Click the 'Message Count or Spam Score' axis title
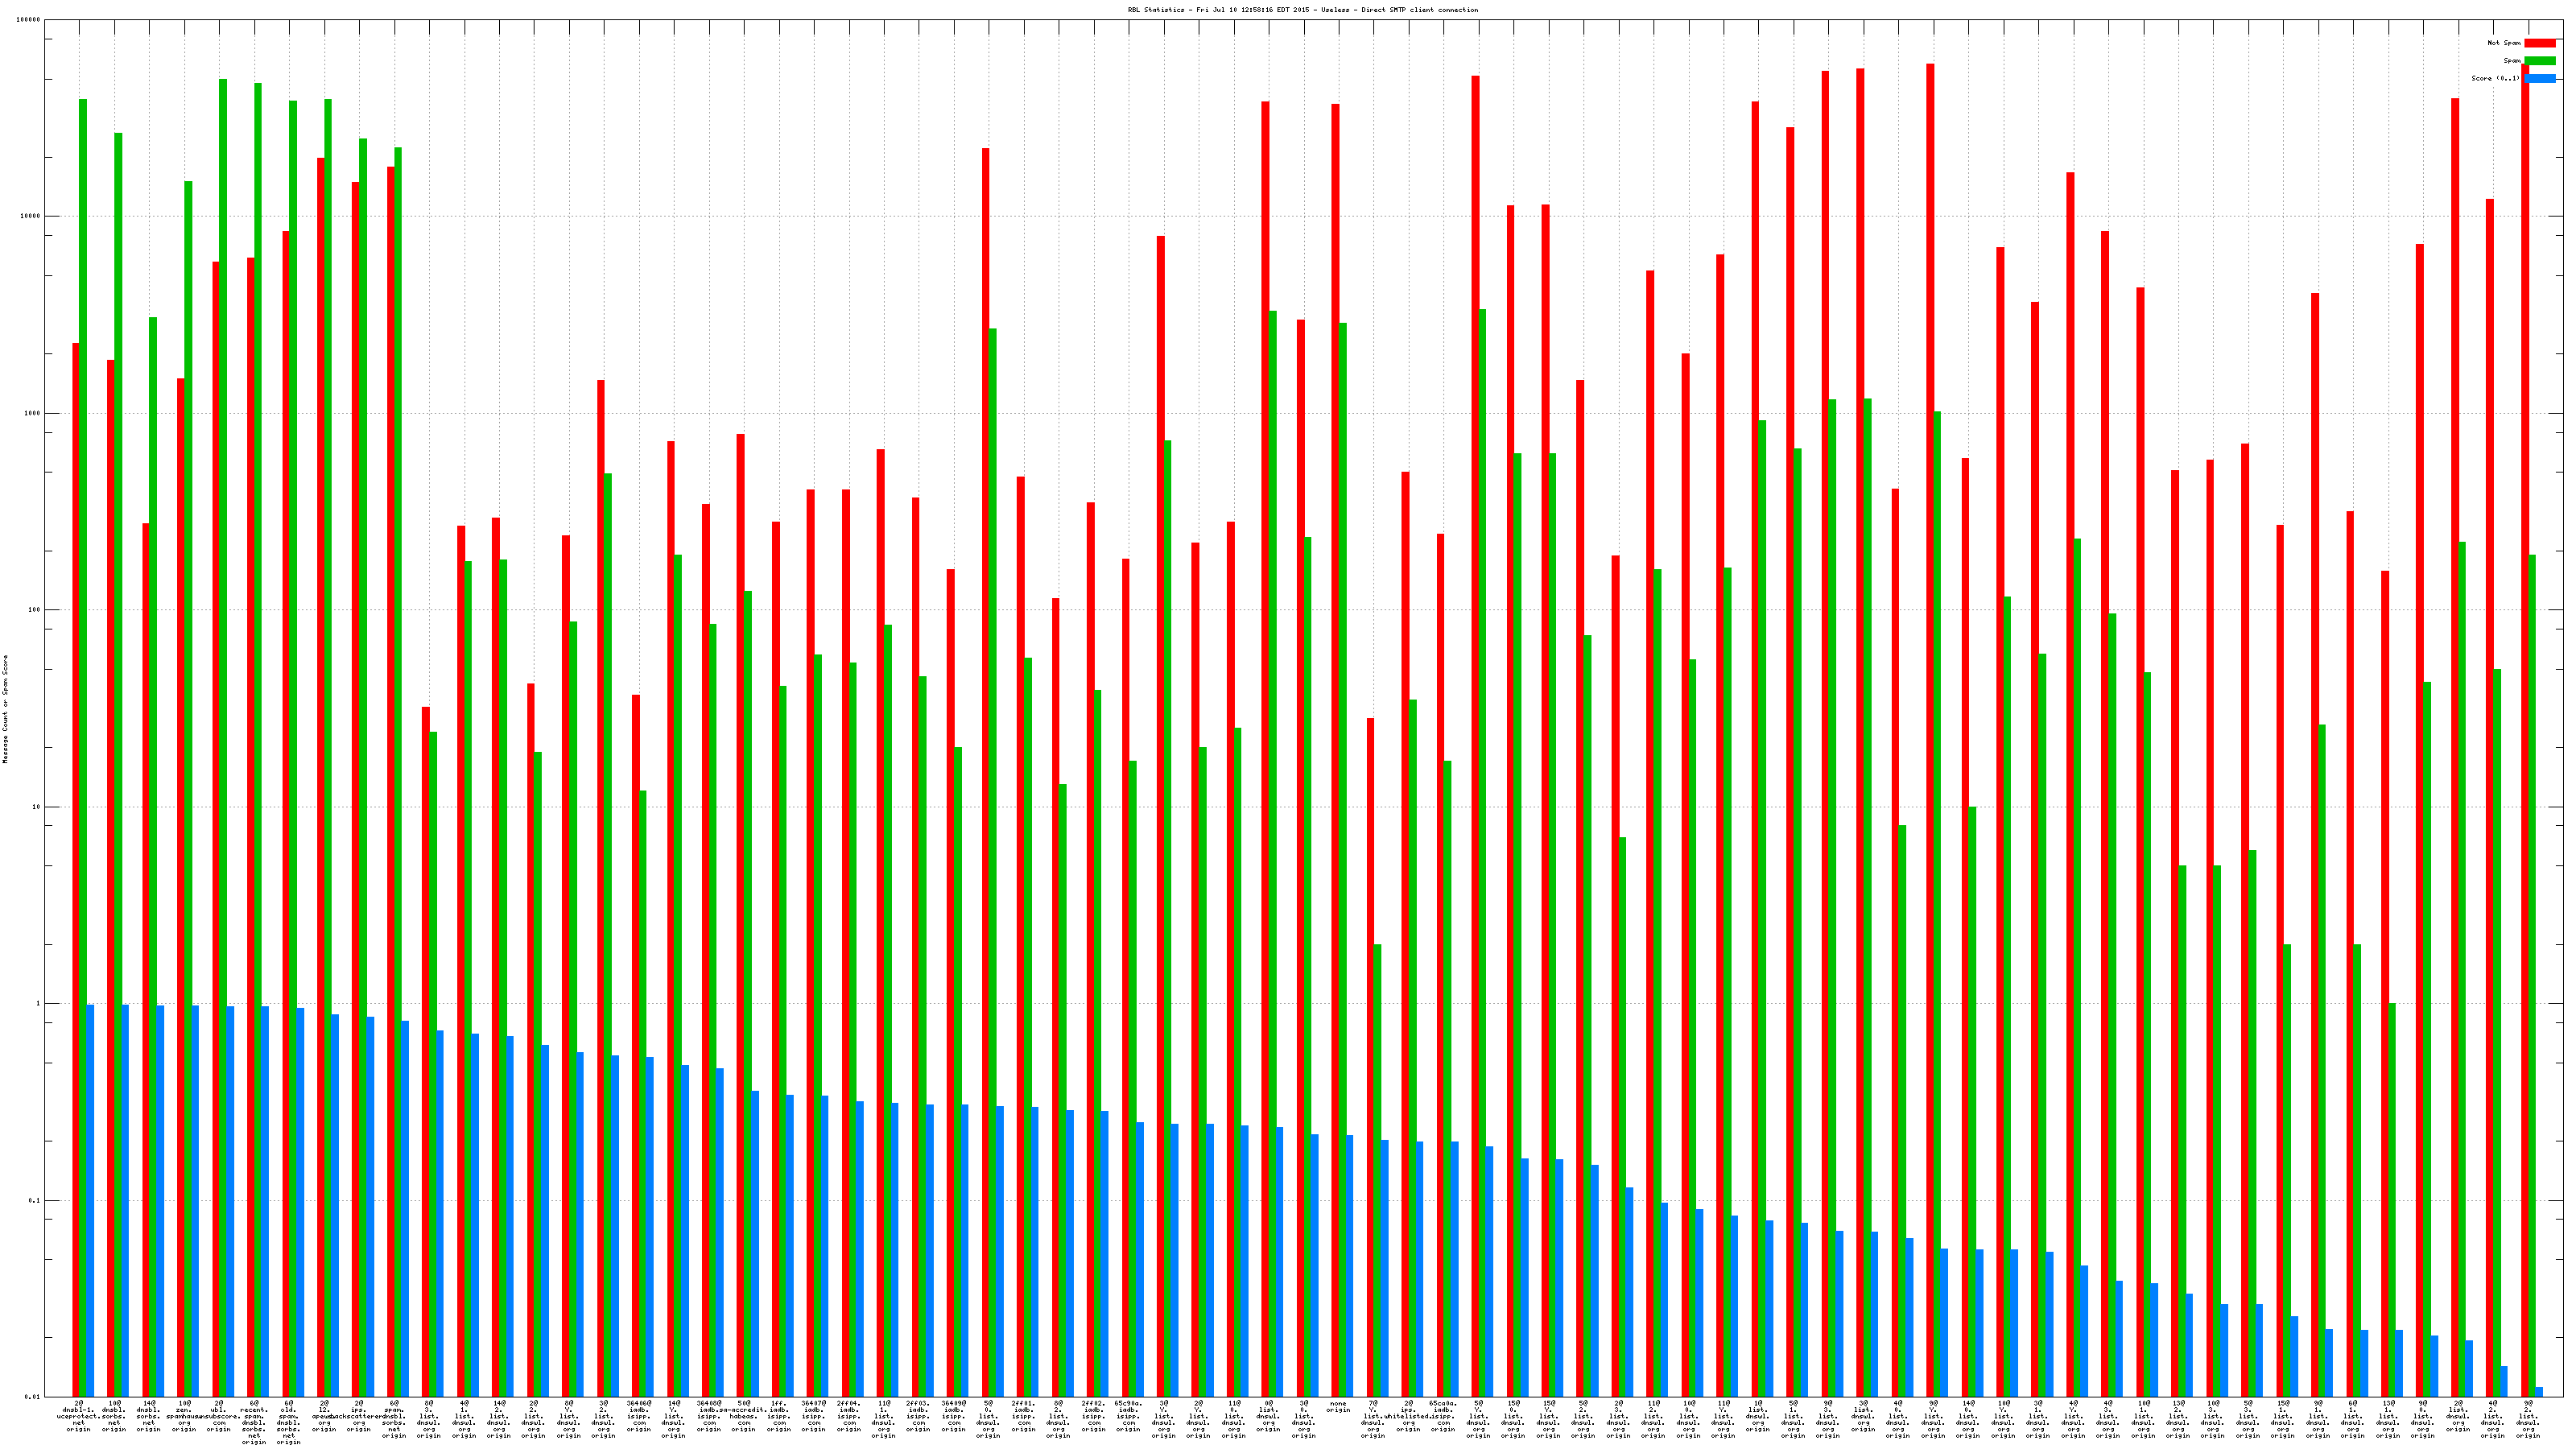This screenshot has height=1449, width=2576. (x=5, y=709)
